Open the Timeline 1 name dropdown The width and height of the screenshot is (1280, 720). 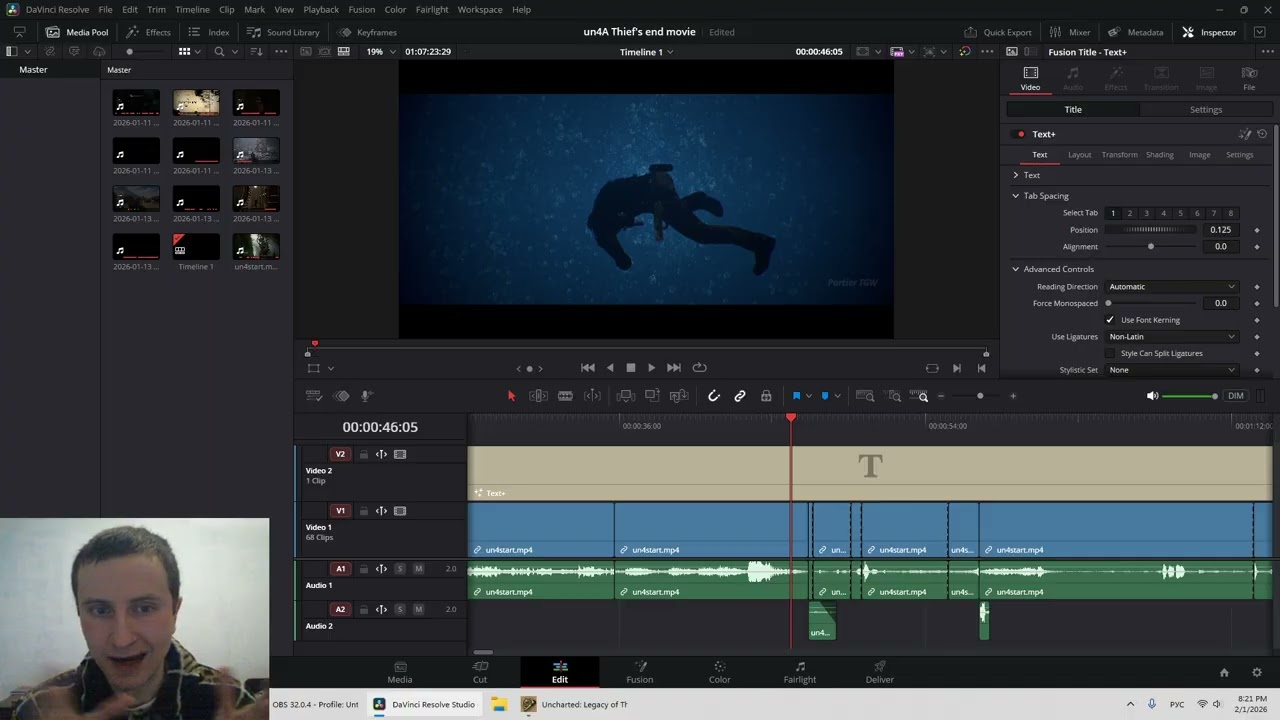coord(646,52)
